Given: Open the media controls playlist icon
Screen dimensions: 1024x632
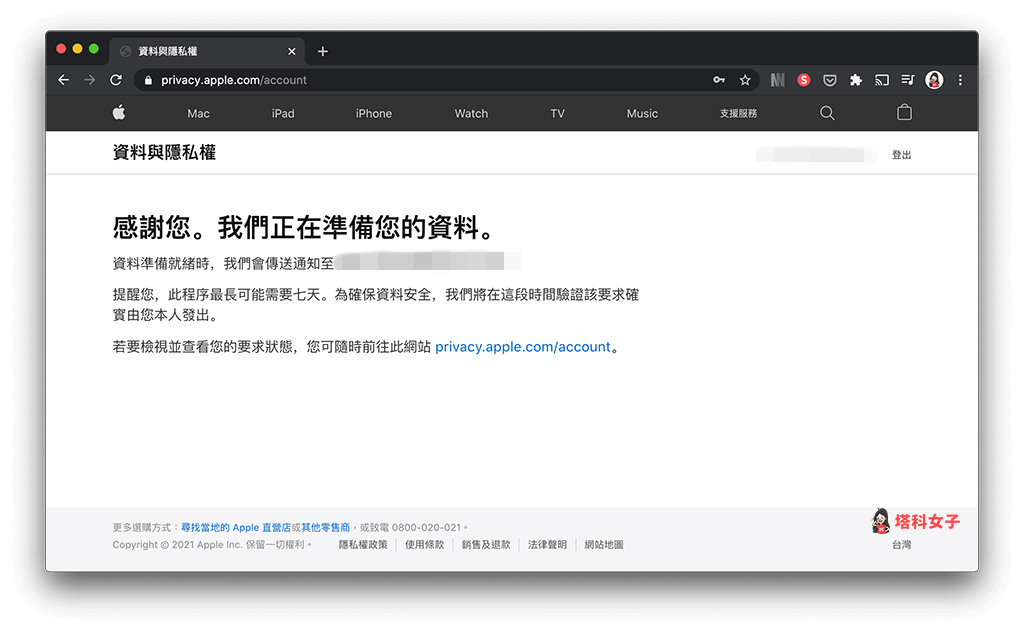Looking at the screenshot, I should click(x=908, y=80).
